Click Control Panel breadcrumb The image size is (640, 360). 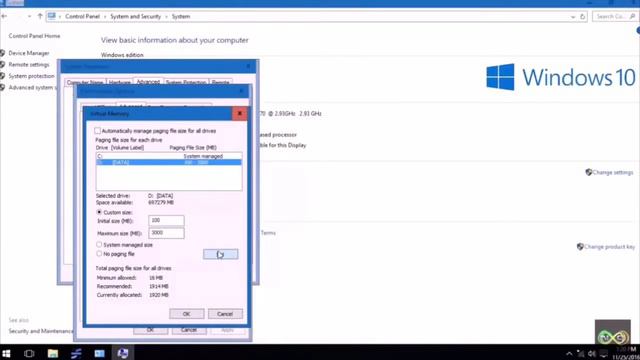(82, 16)
